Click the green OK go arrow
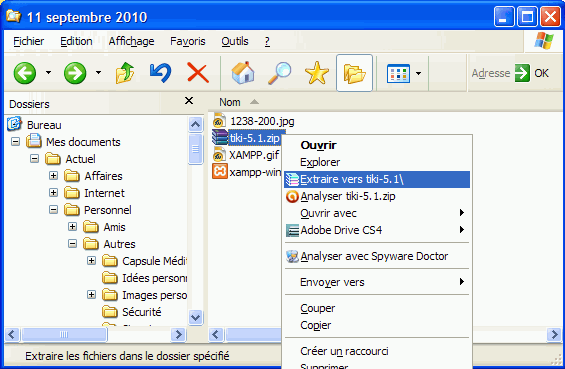Screen dimensions: 565x369 tap(522, 73)
